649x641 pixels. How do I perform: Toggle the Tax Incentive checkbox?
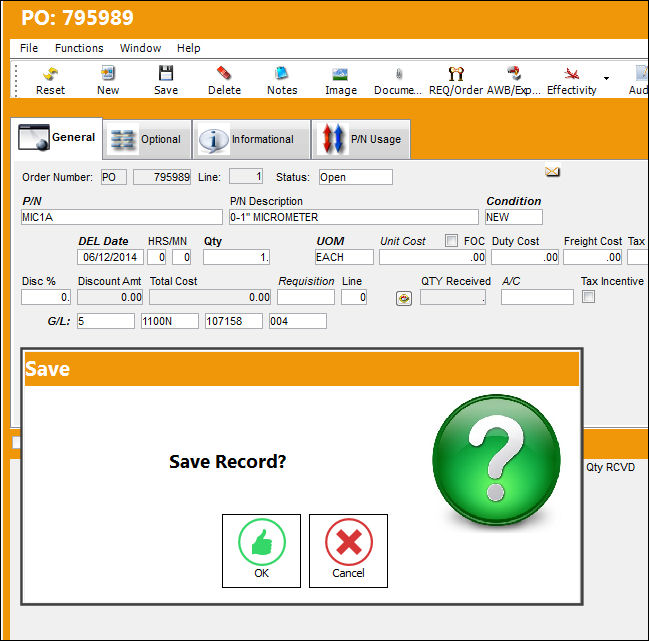(588, 297)
